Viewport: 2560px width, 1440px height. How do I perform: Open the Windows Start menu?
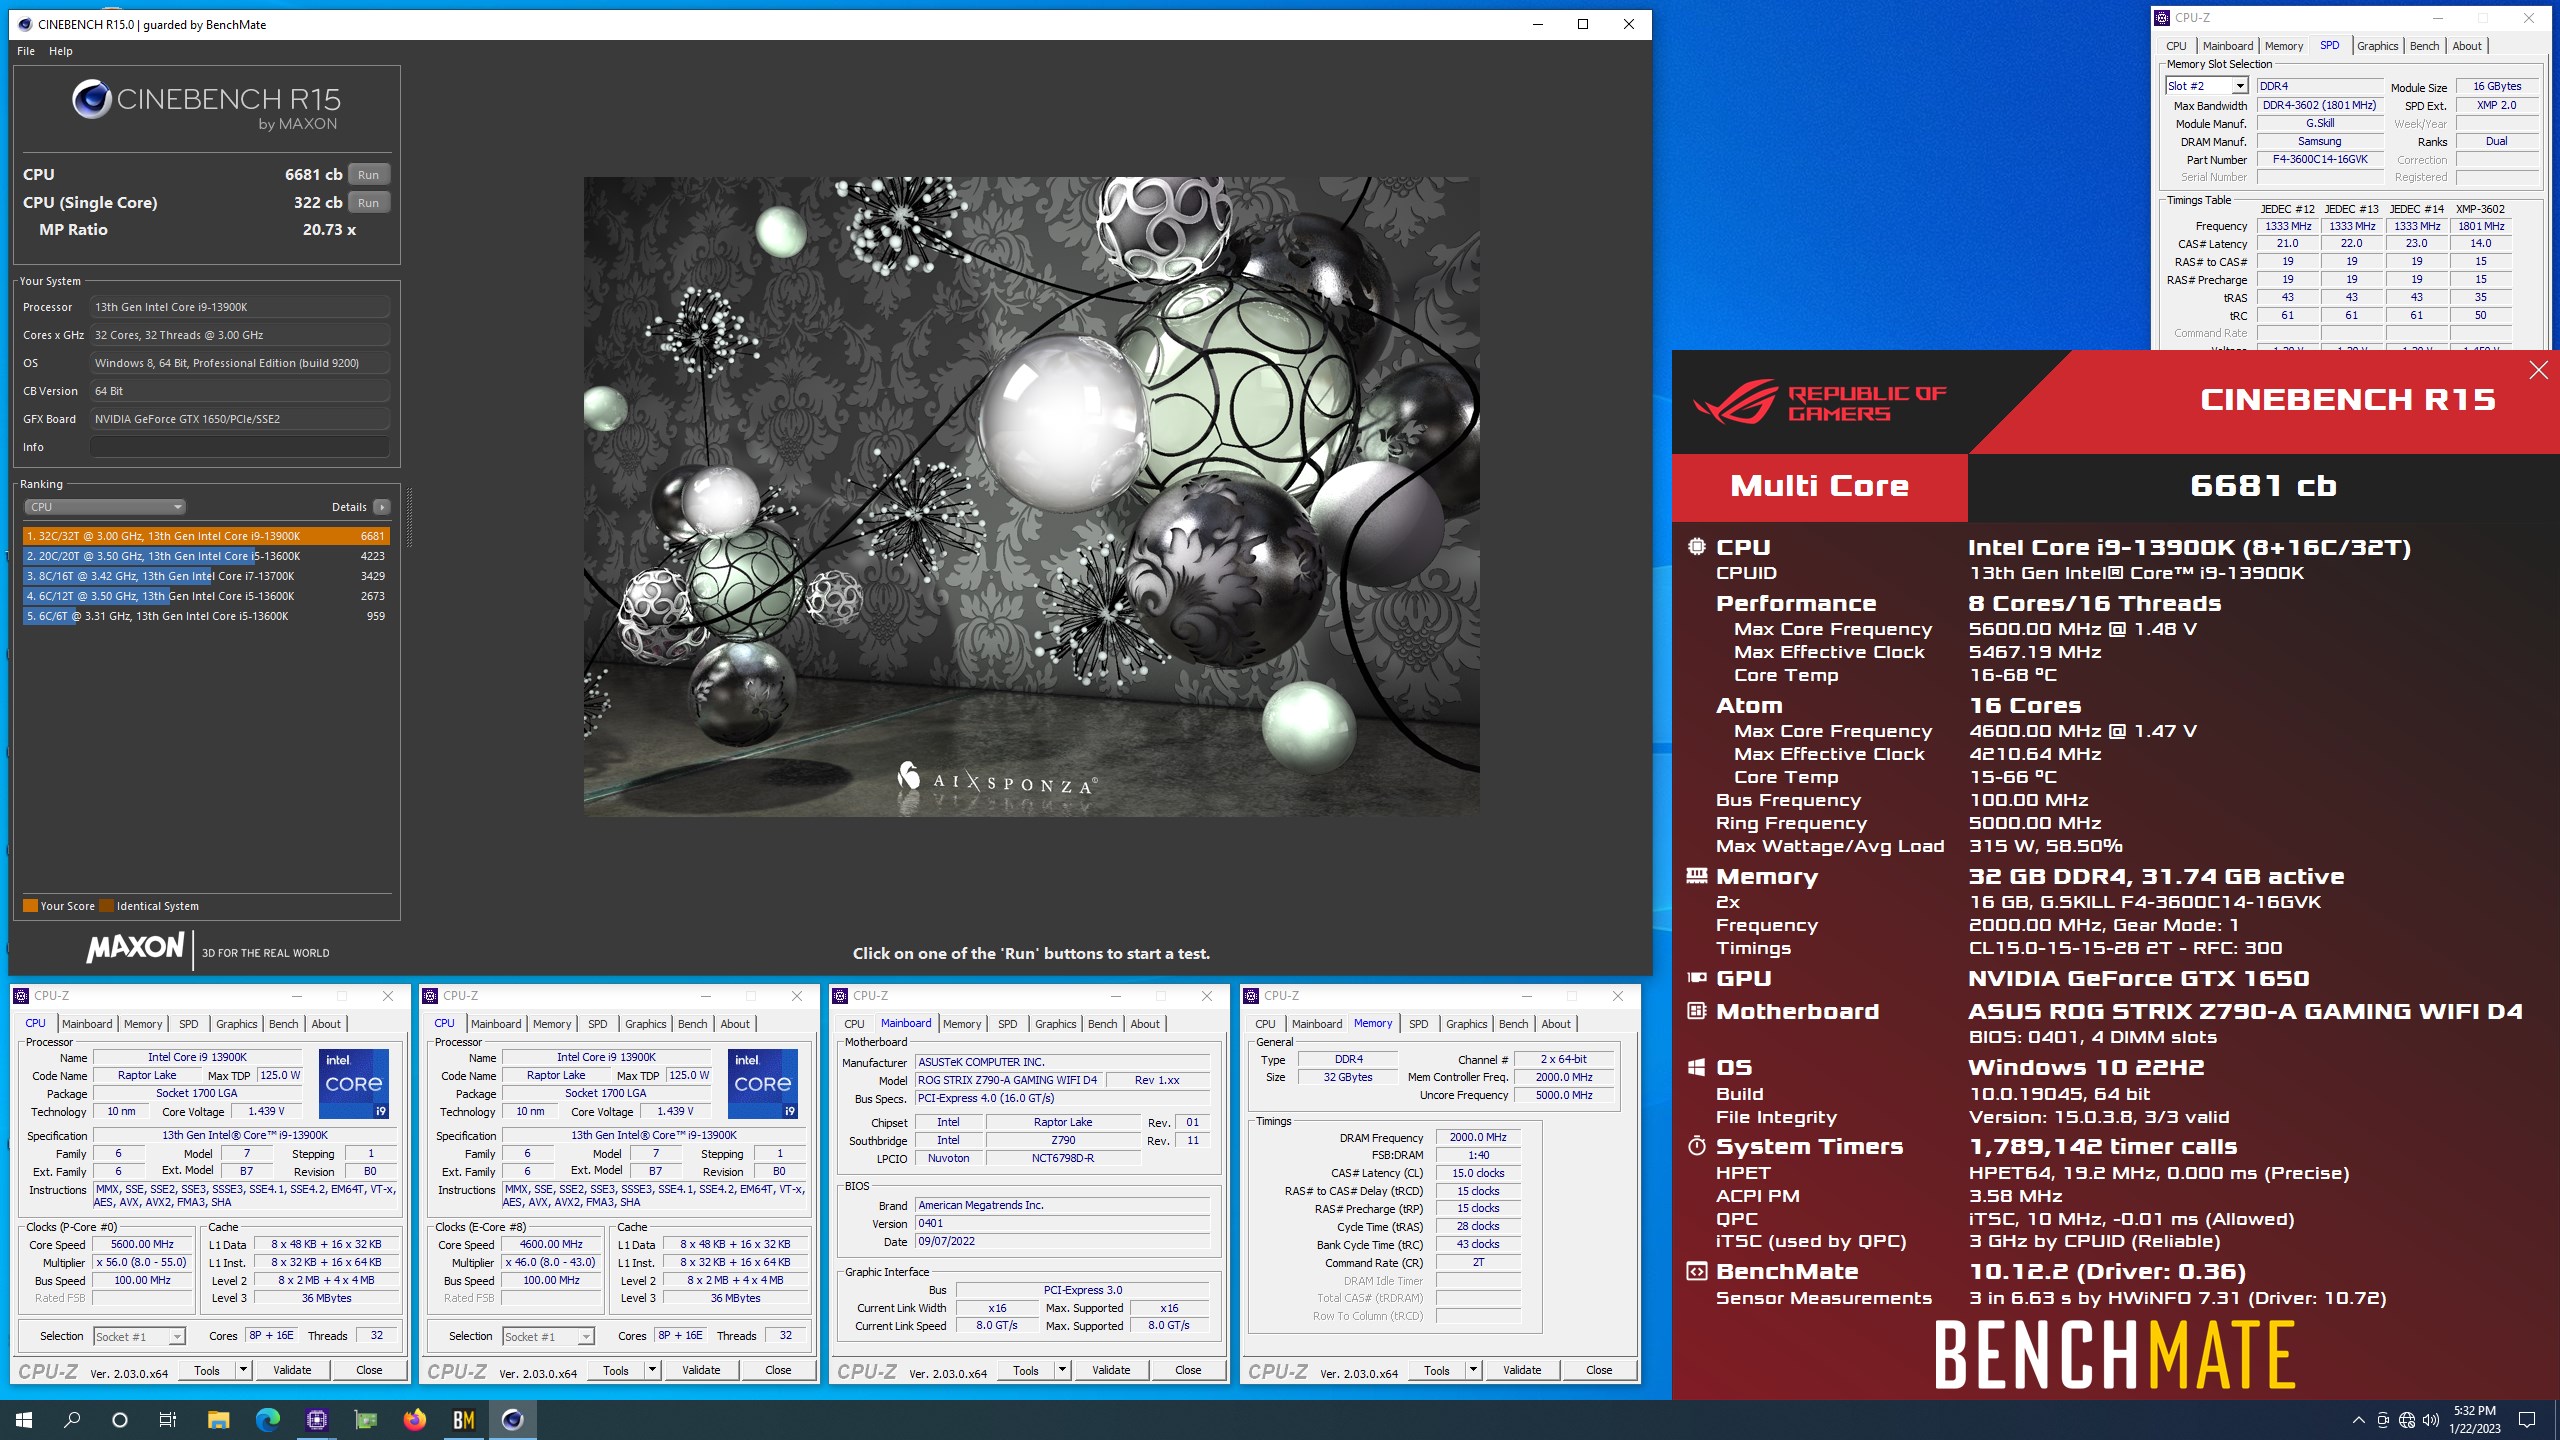point(24,1419)
